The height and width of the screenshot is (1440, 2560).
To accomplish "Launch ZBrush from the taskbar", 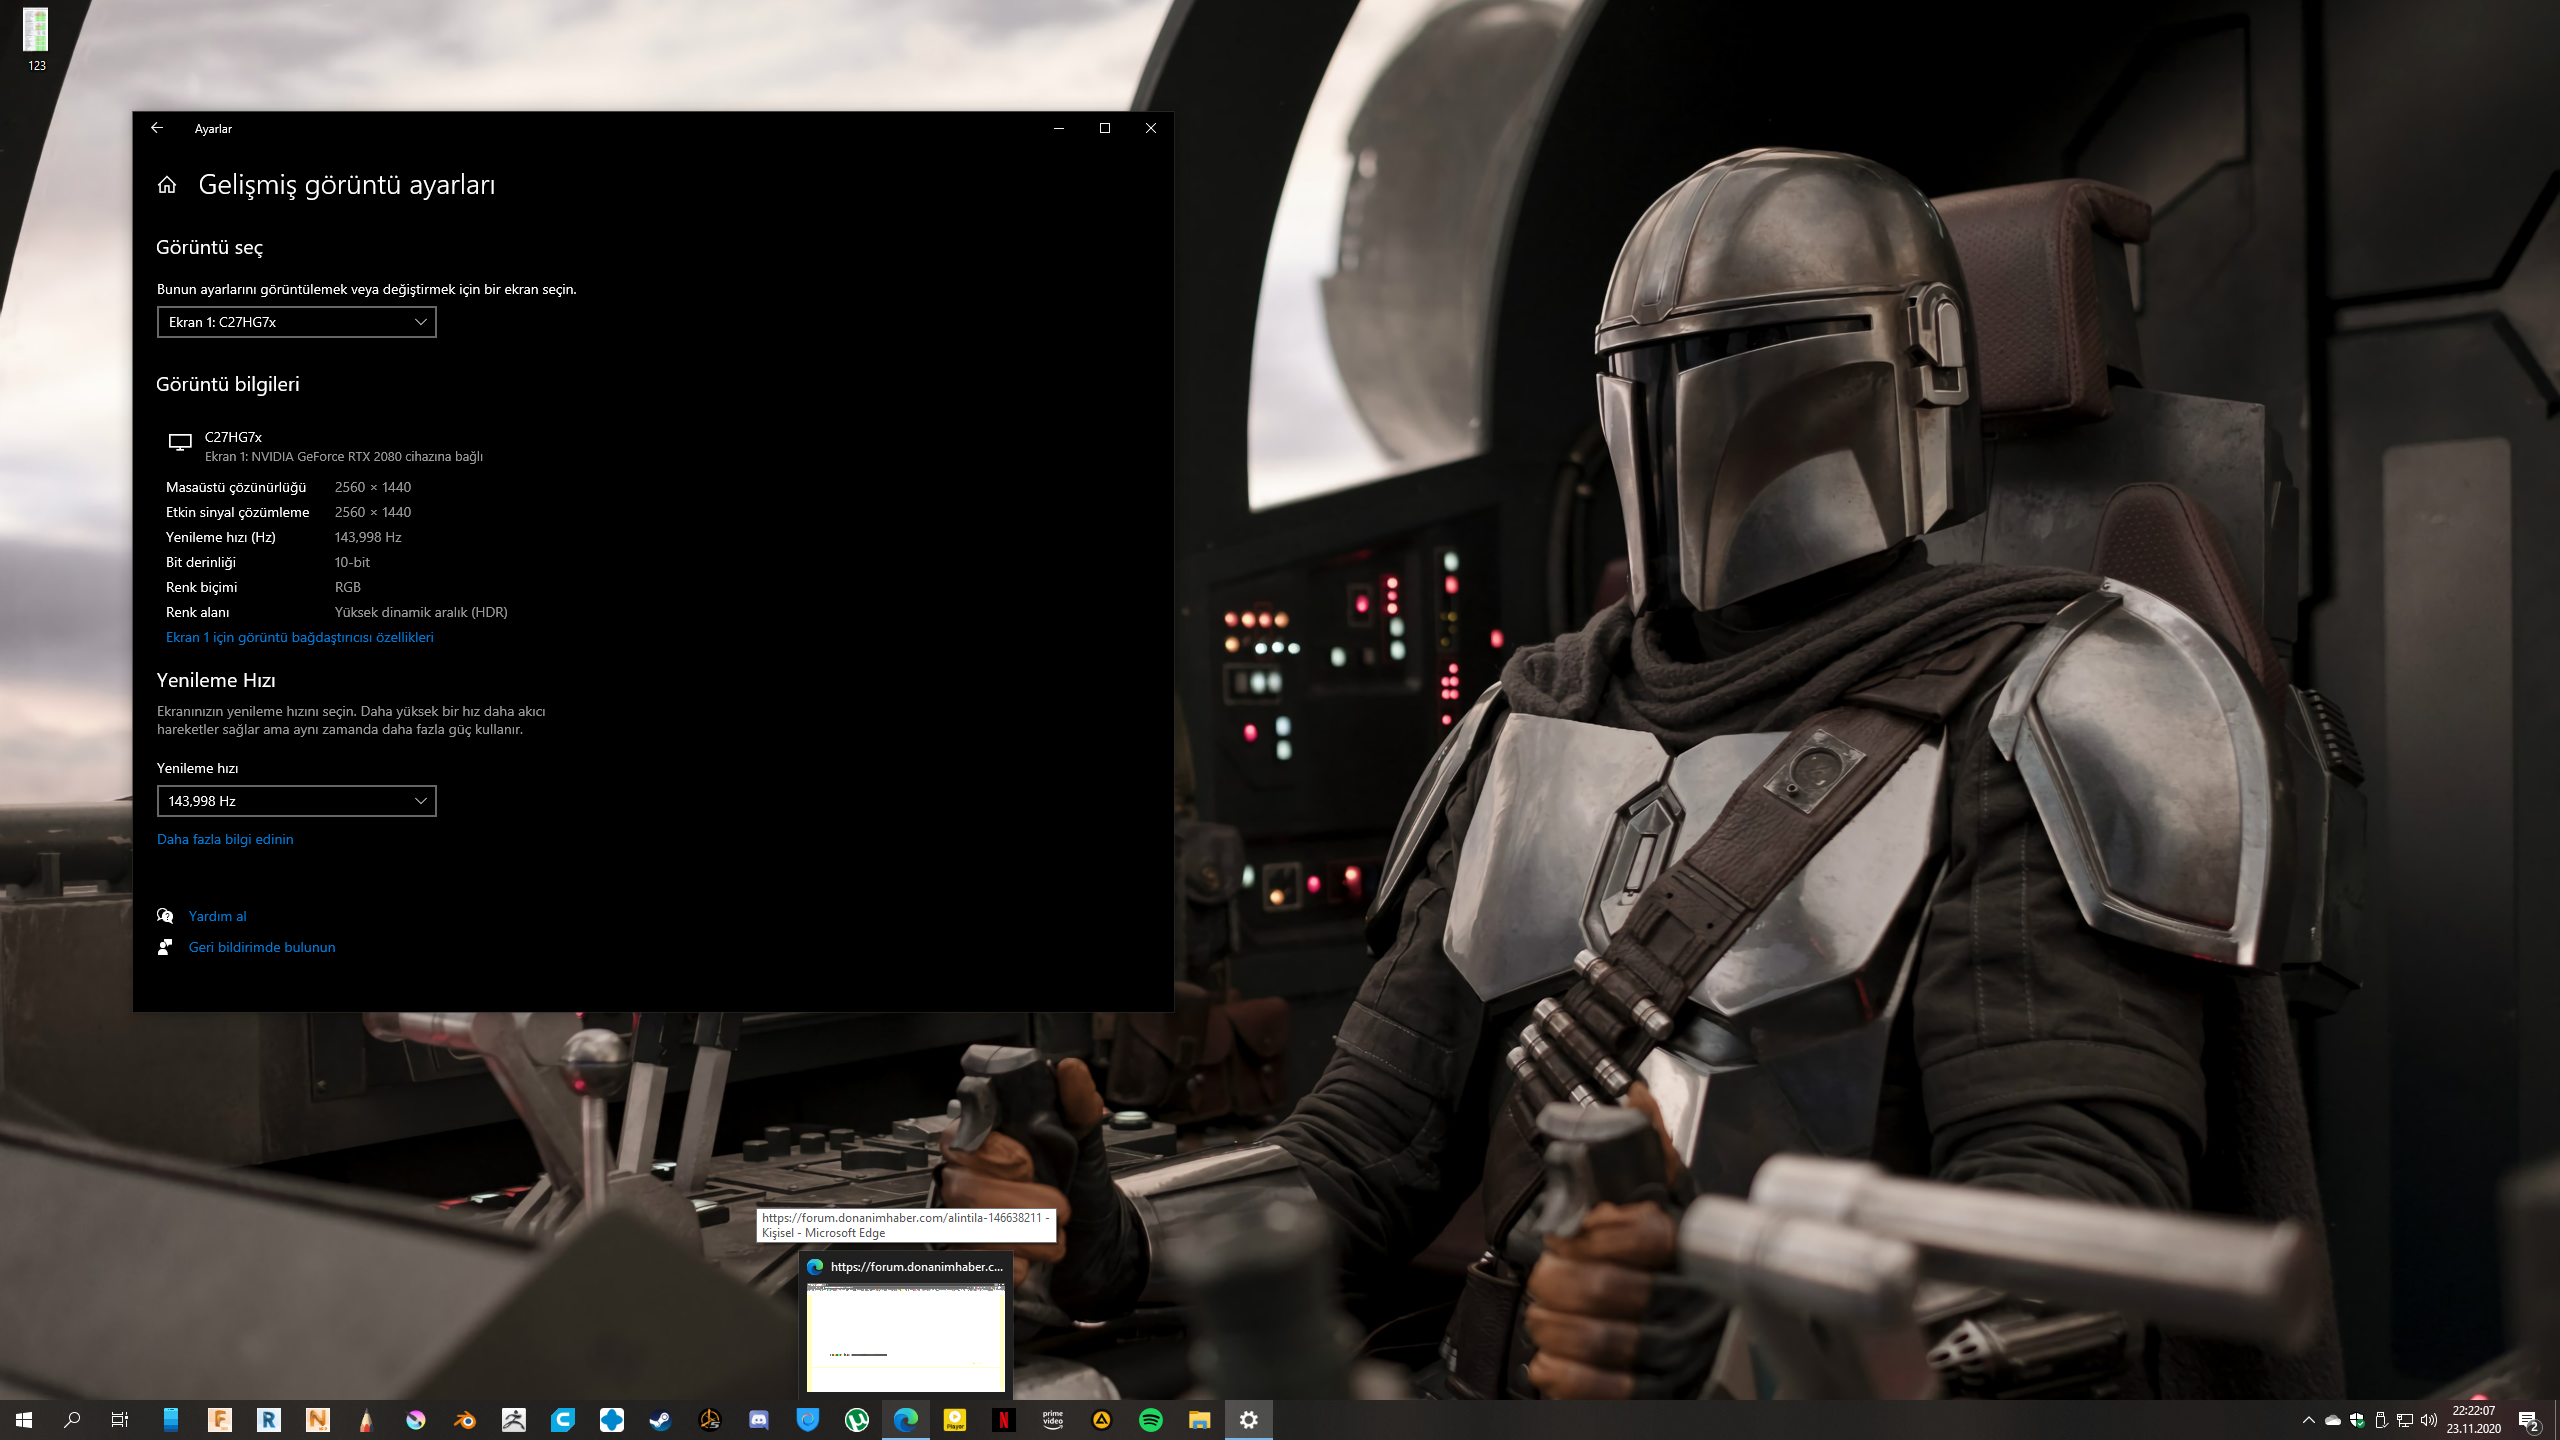I will (x=514, y=1420).
